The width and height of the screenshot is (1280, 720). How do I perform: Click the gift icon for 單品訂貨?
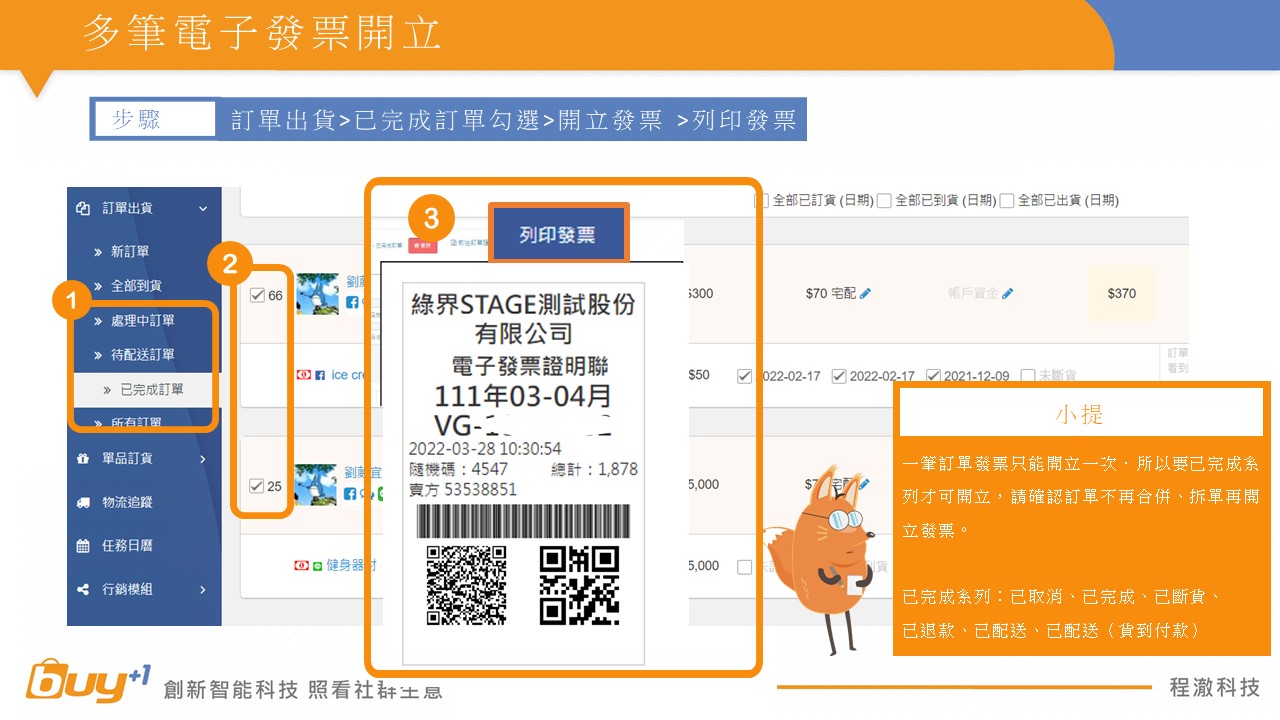click(x=83, y=459)
